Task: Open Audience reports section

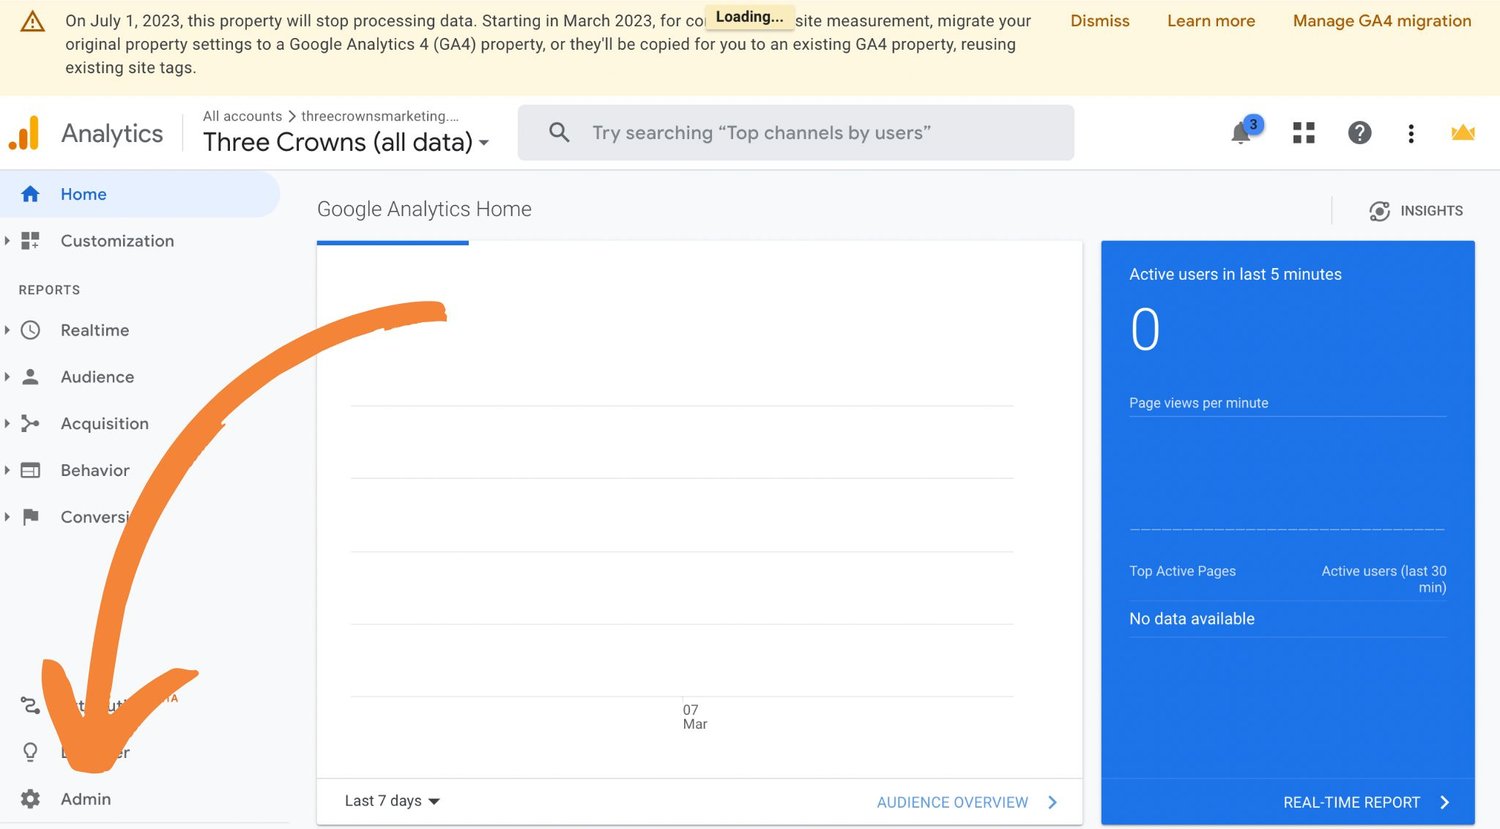Action: click(x=97, y=377)
